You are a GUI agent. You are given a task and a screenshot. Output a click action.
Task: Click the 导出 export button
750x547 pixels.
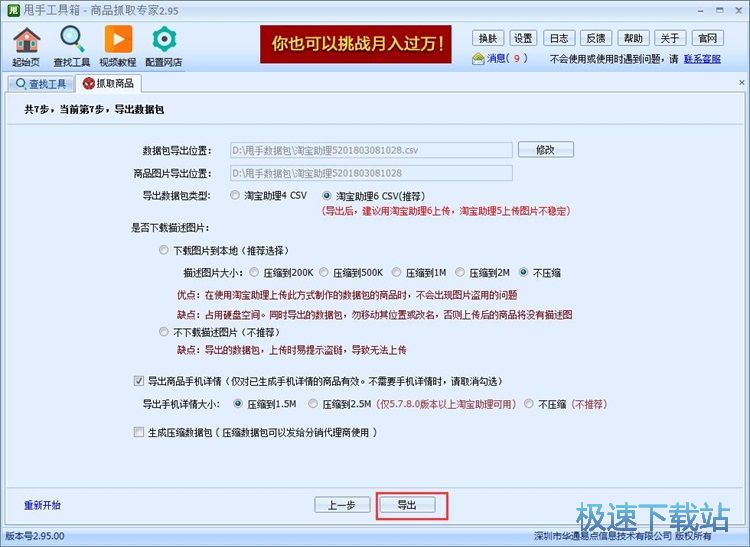tap(407, 505)
